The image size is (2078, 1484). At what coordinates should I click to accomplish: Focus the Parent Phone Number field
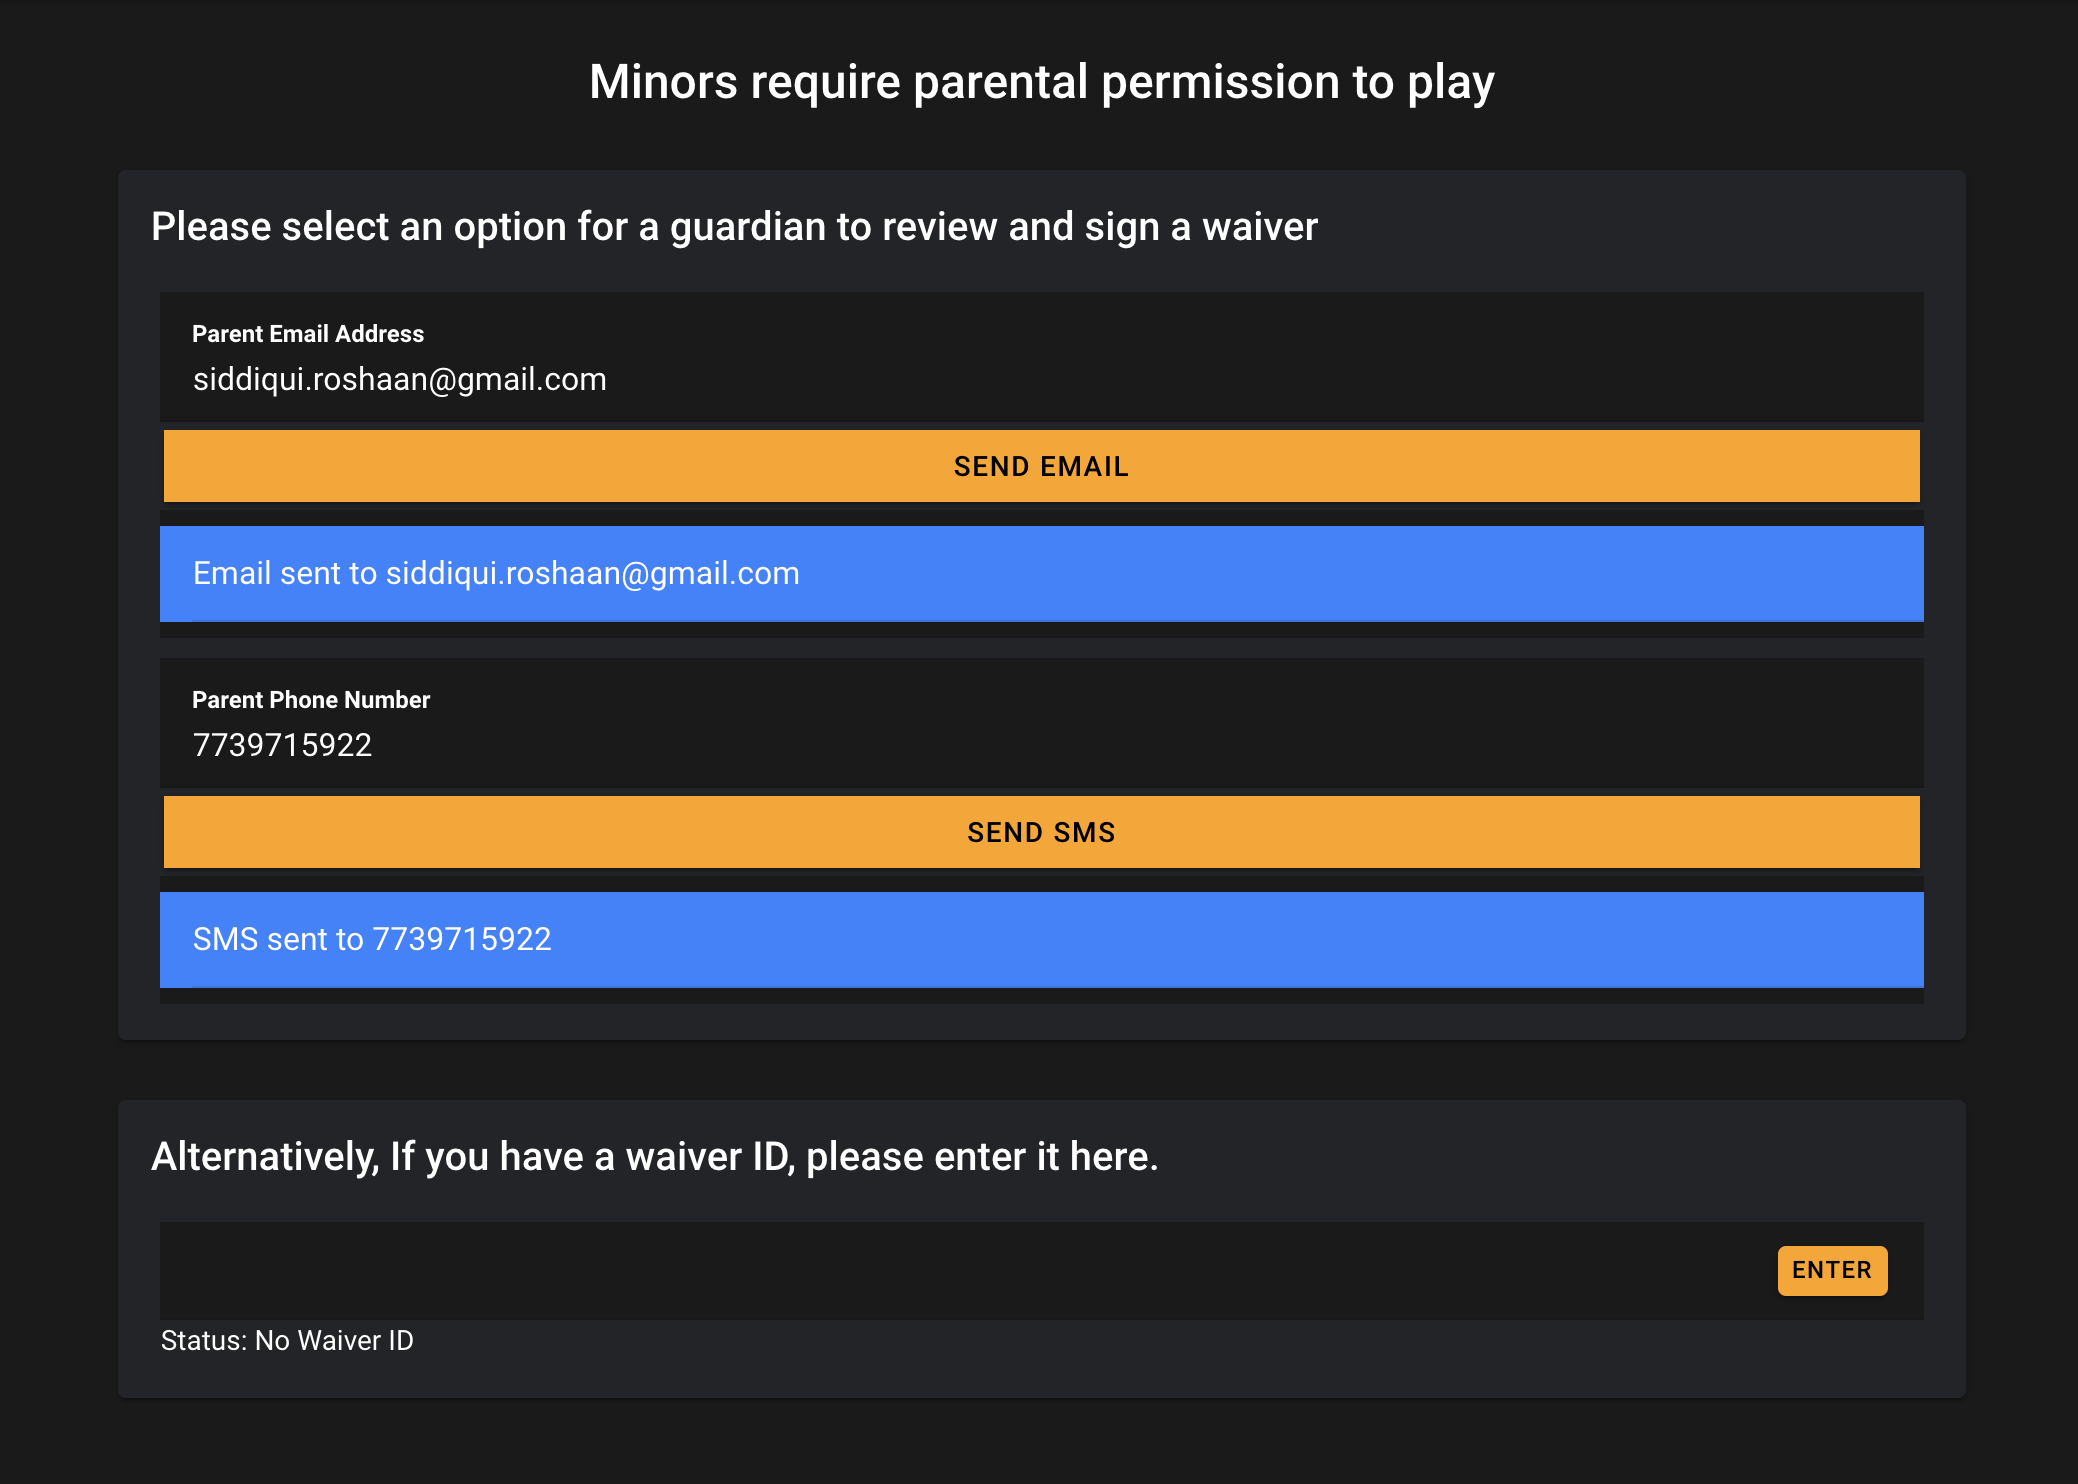click(x=1041, y=723)
